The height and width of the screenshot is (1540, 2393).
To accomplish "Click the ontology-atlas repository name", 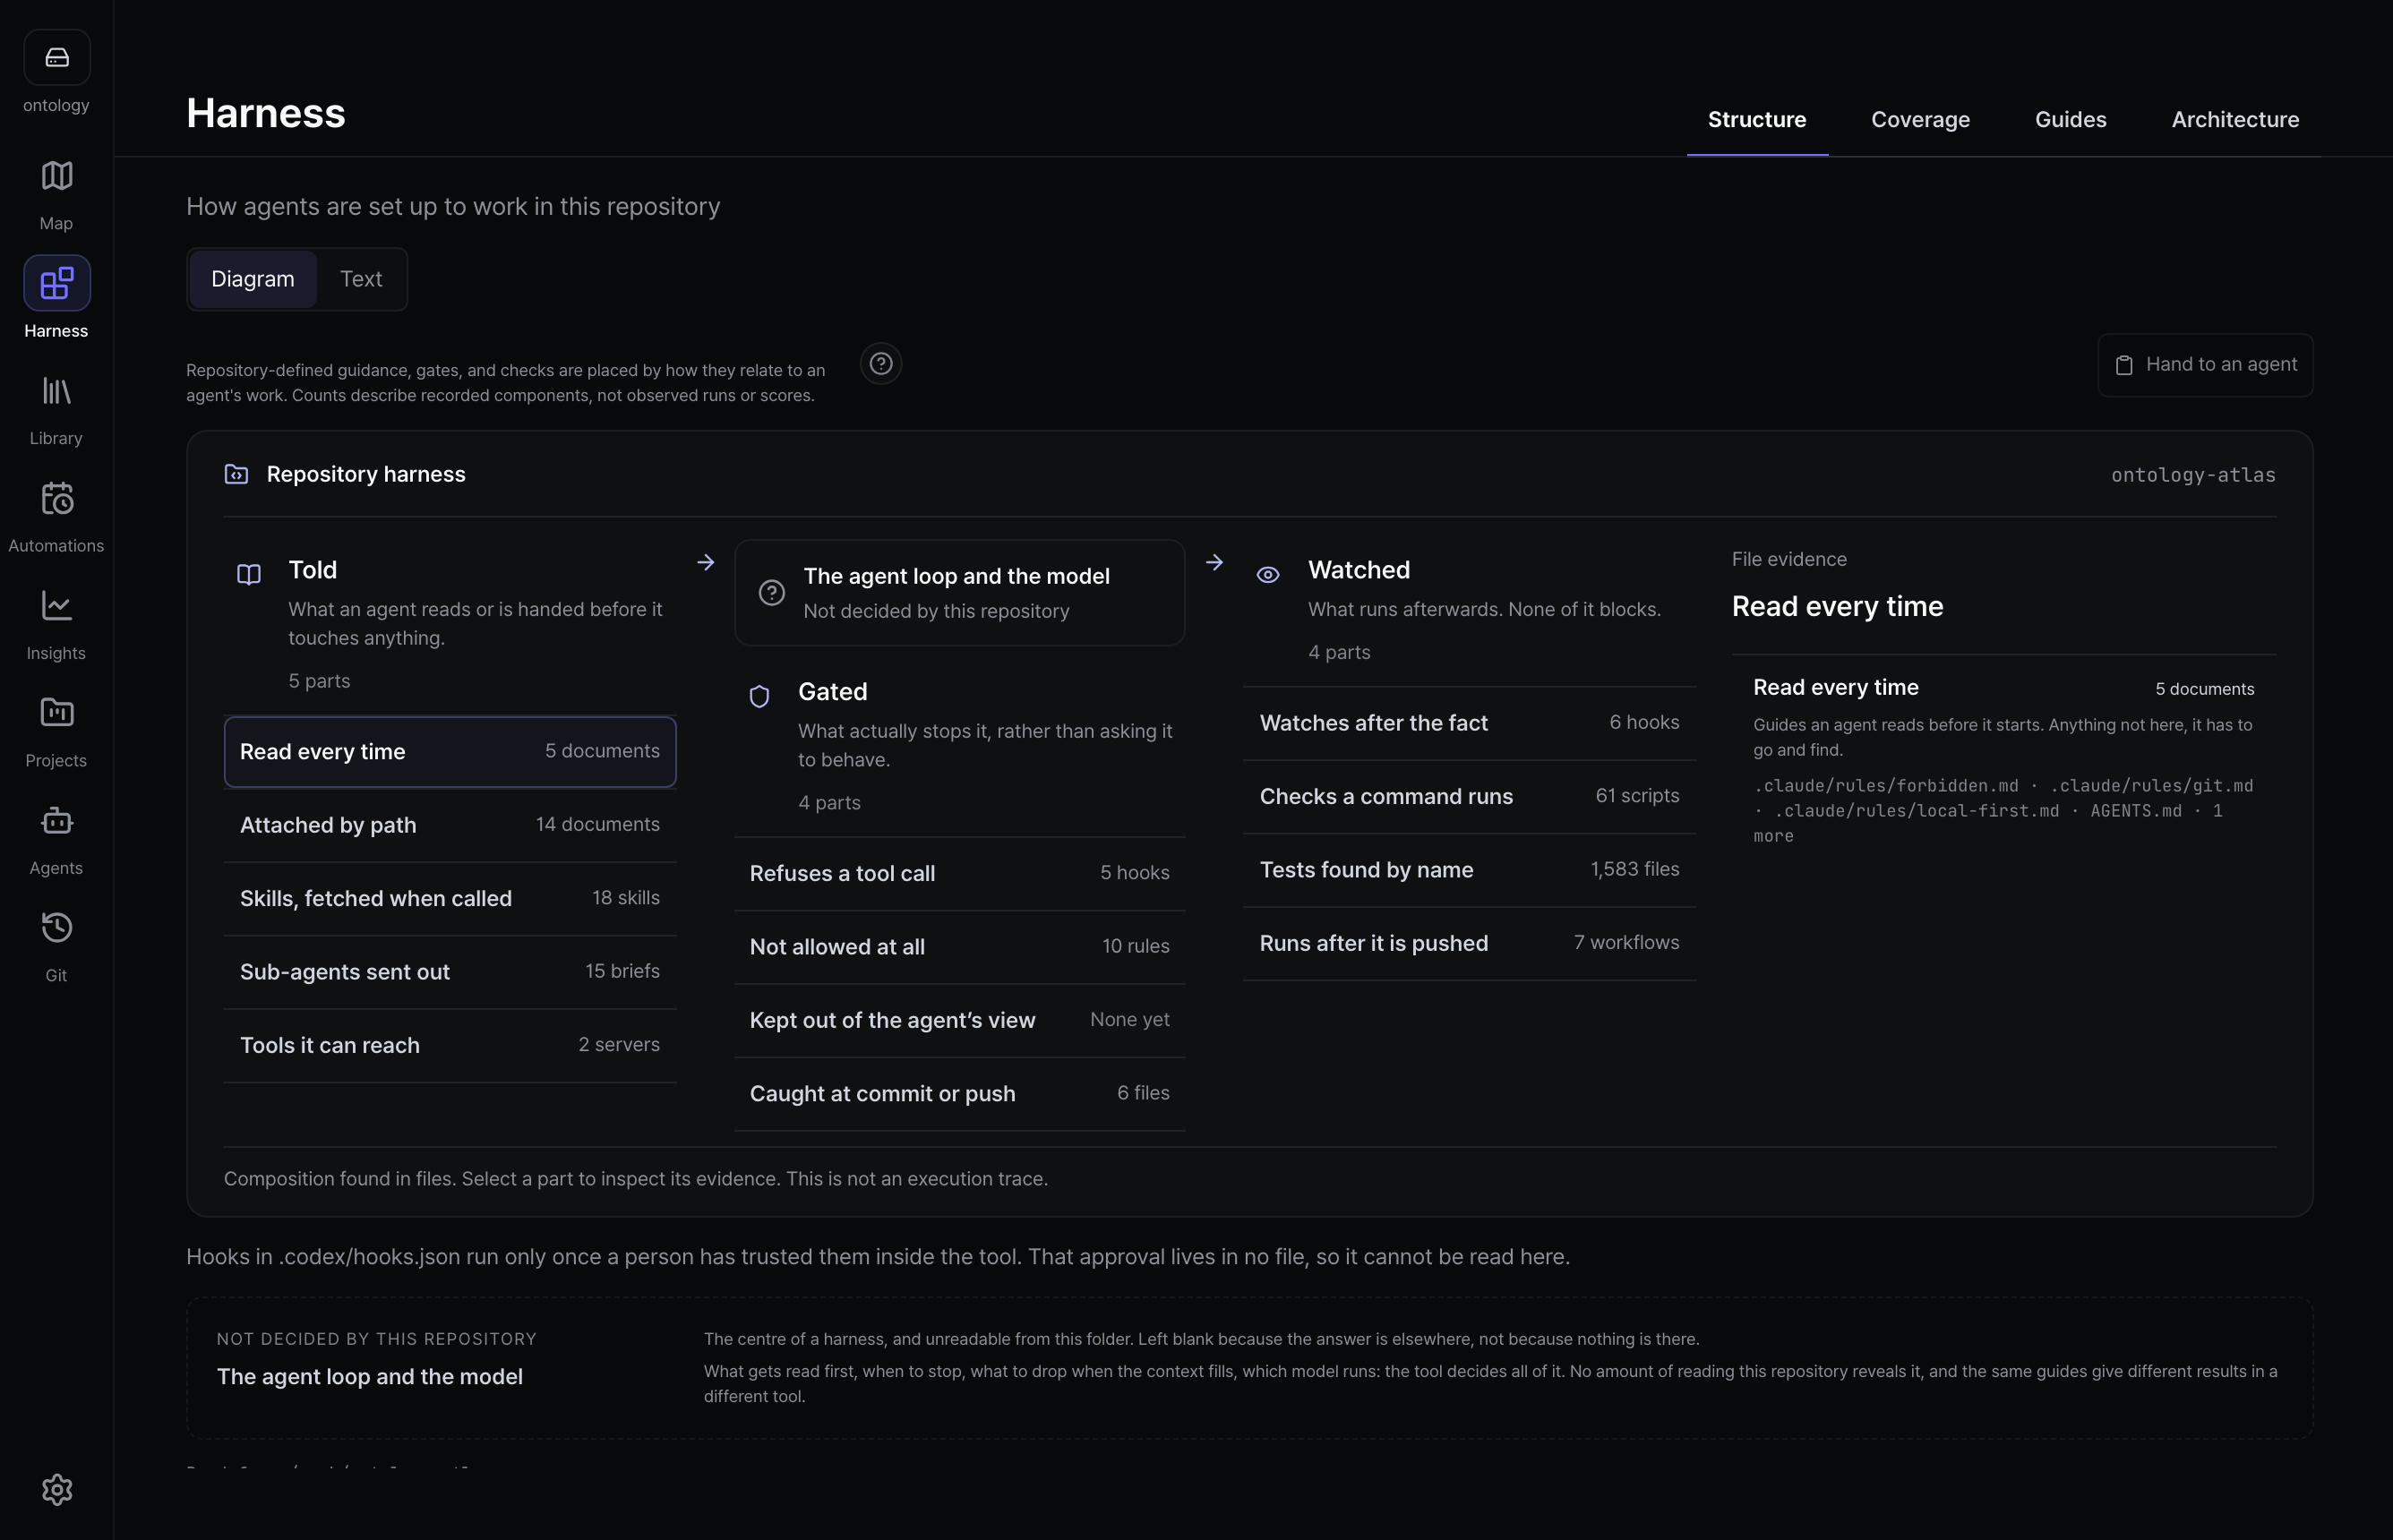I will click(2193, 475).
